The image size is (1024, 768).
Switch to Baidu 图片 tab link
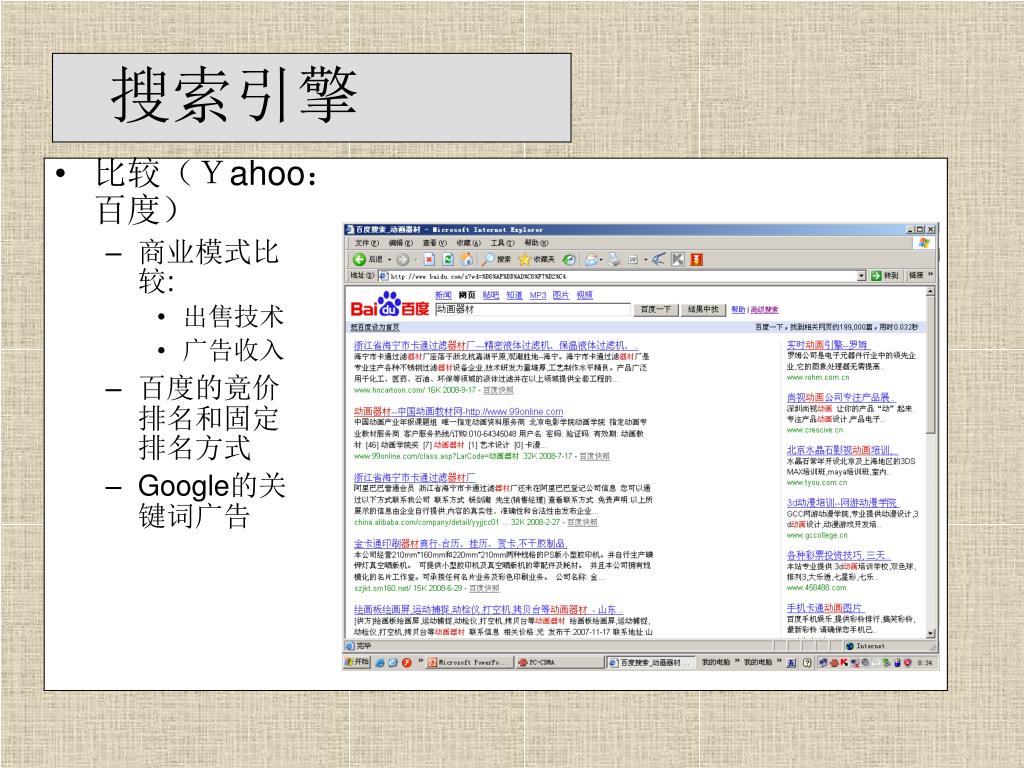coord(560,295)
